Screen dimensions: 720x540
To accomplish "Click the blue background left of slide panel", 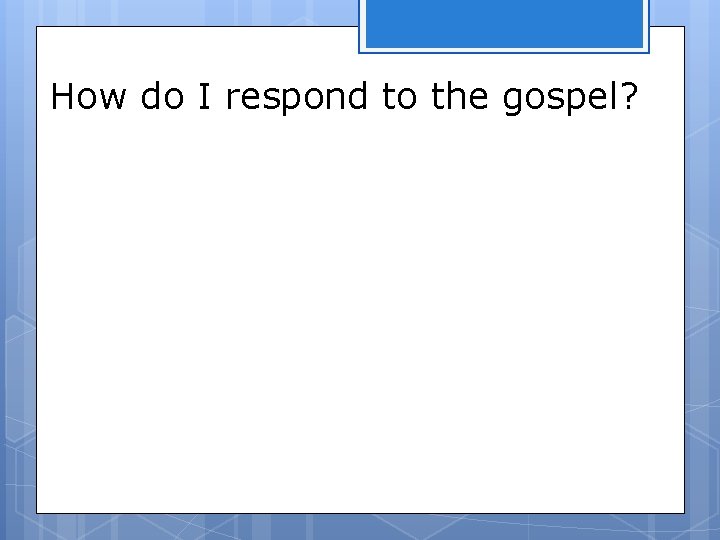I will pos(17,270).
